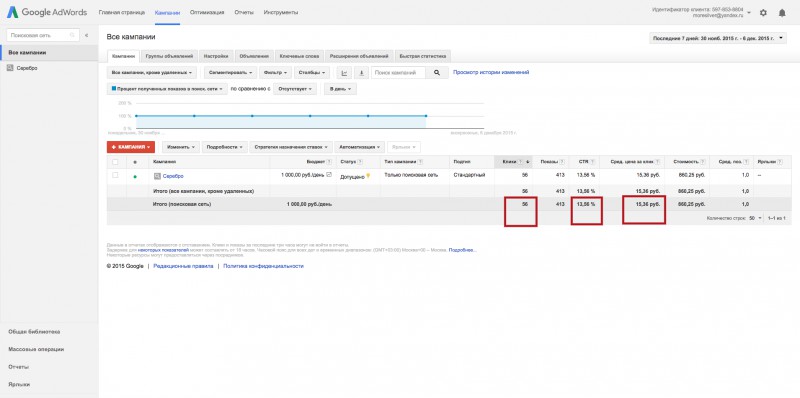The image size is (800, 398).
Task: Click the help icon next to Ярлыки header
Action: click(780, 162)
